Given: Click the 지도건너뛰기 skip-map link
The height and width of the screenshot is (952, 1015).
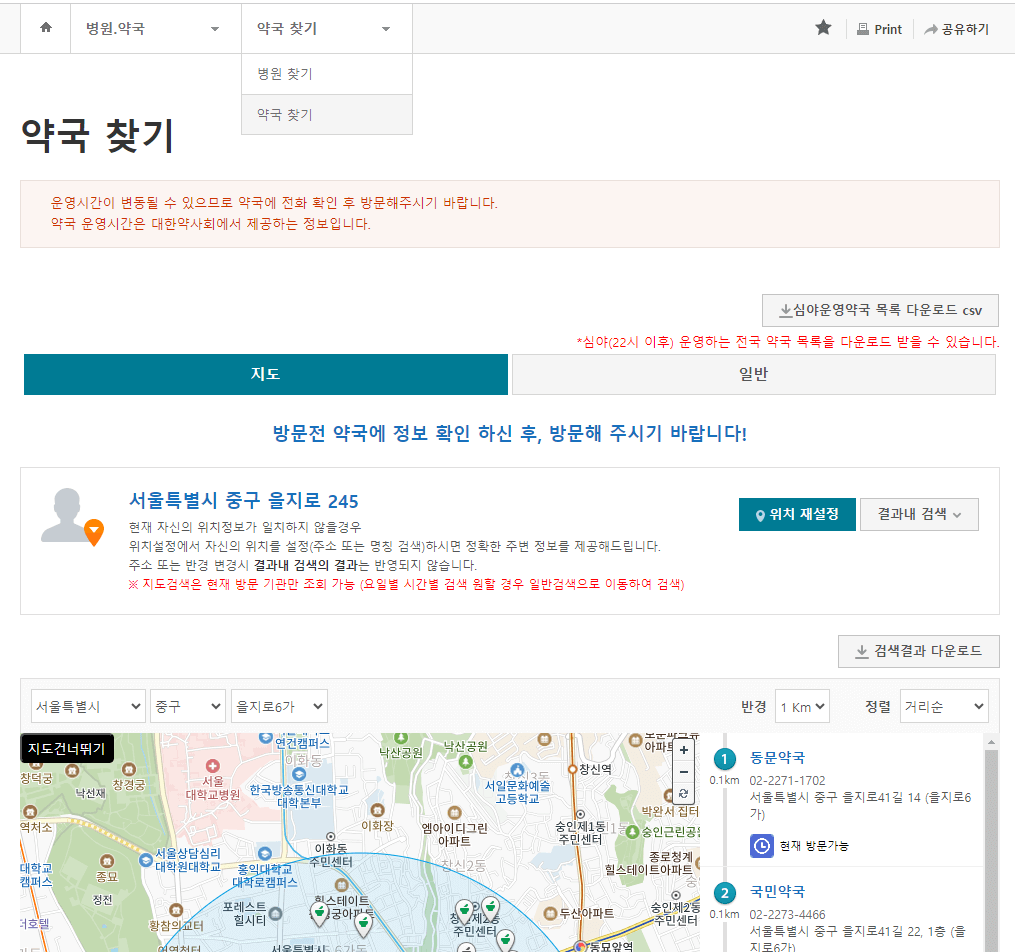Looking at the screenshot, I should (67, 749).
